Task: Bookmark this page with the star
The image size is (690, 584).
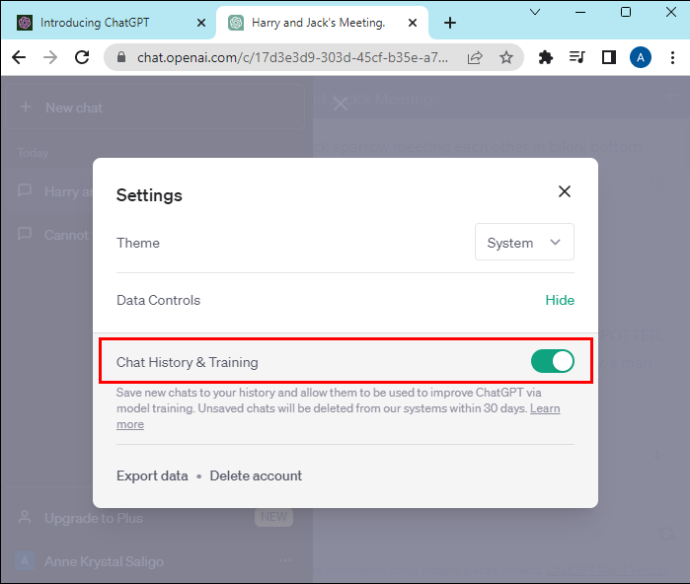Action: pos(506,57)
